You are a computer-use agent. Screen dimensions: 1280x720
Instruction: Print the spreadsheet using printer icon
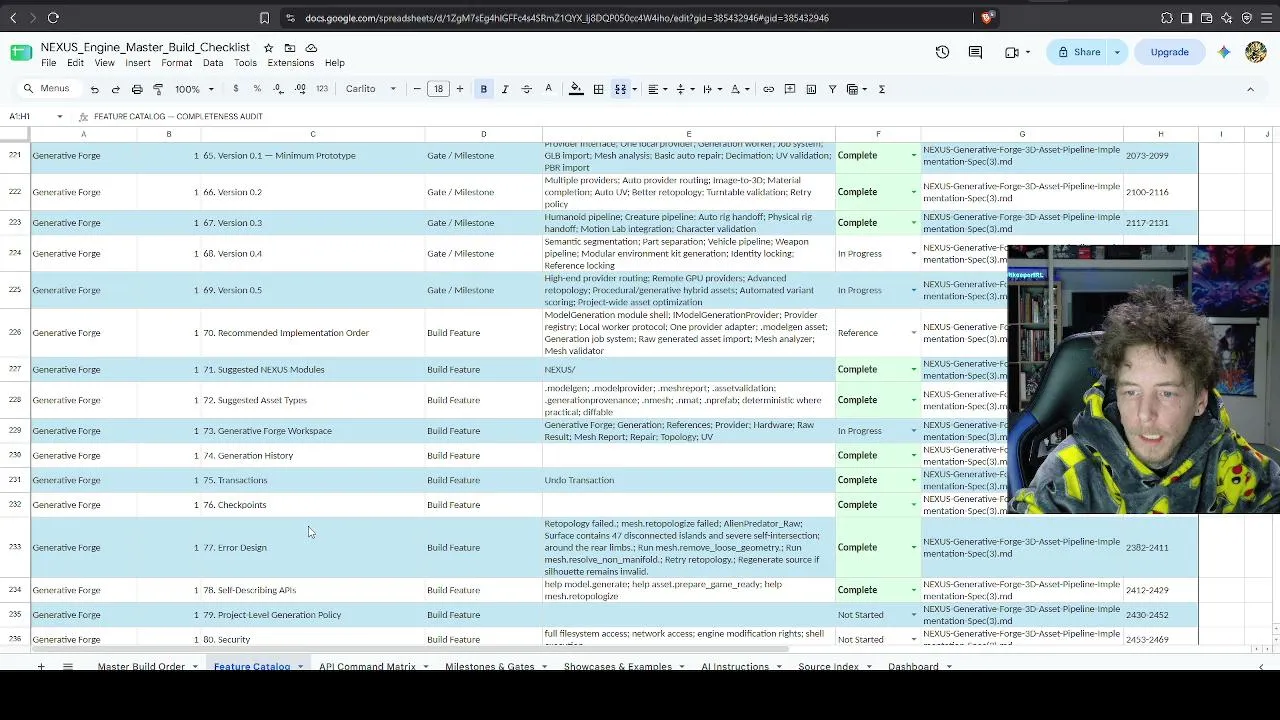coord(137,89)
